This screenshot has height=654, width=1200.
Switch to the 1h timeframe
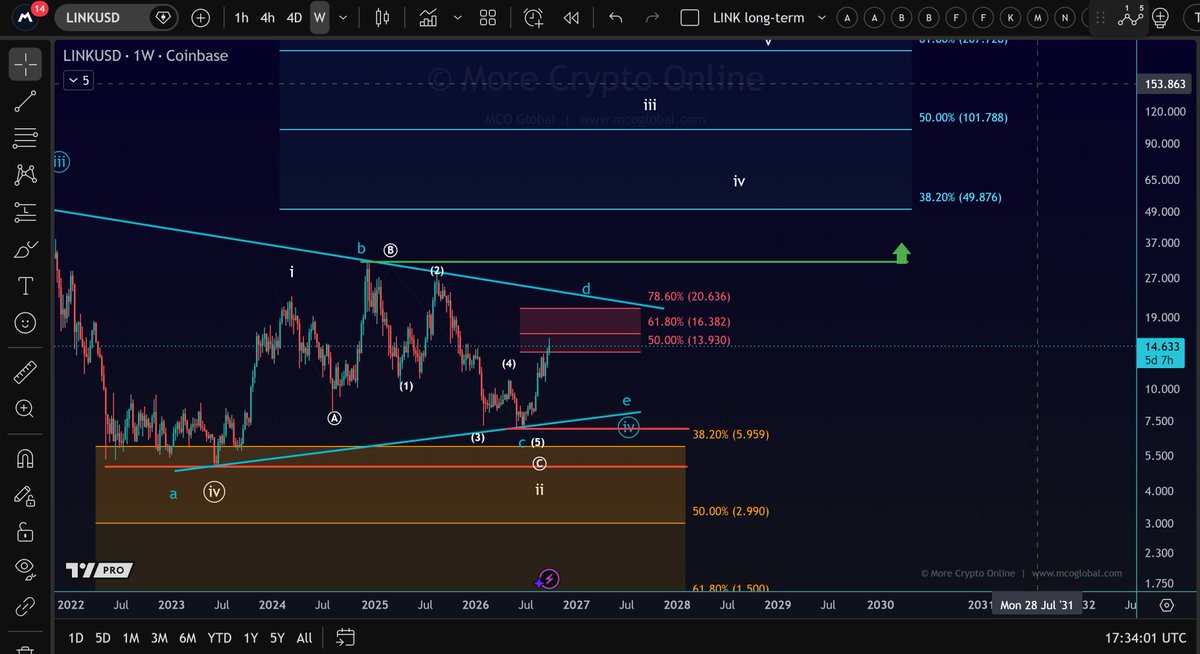point(241,17)
